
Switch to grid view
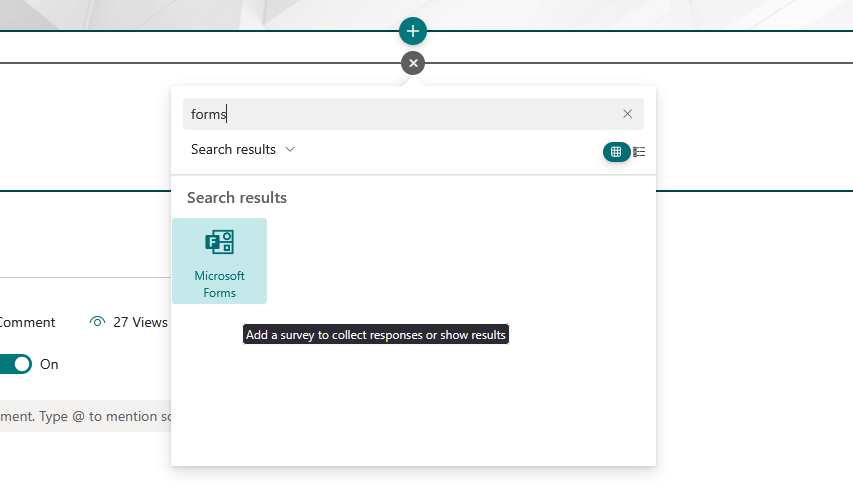point(616,152)
